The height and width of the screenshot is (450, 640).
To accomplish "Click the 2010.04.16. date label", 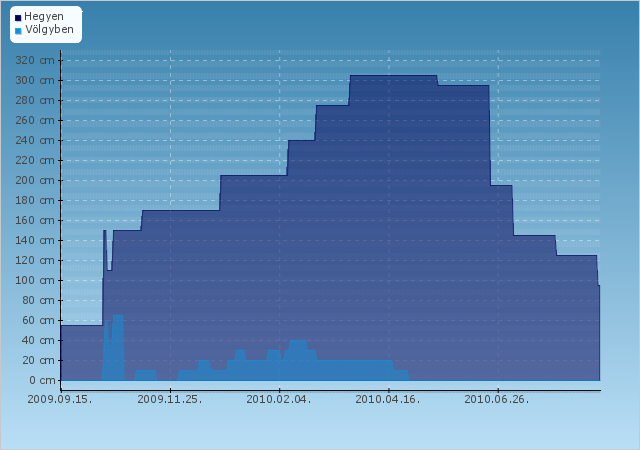I will tap(388, 399).
